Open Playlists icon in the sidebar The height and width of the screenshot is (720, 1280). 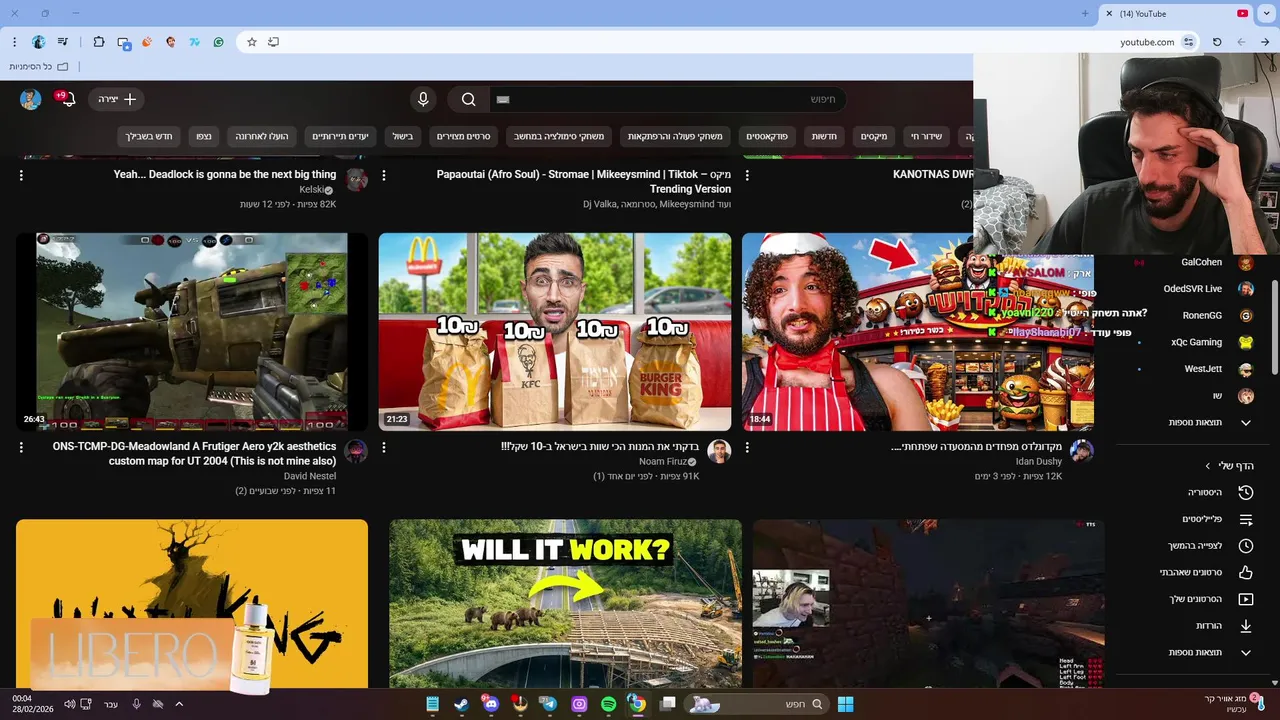tap(1246, 519)
